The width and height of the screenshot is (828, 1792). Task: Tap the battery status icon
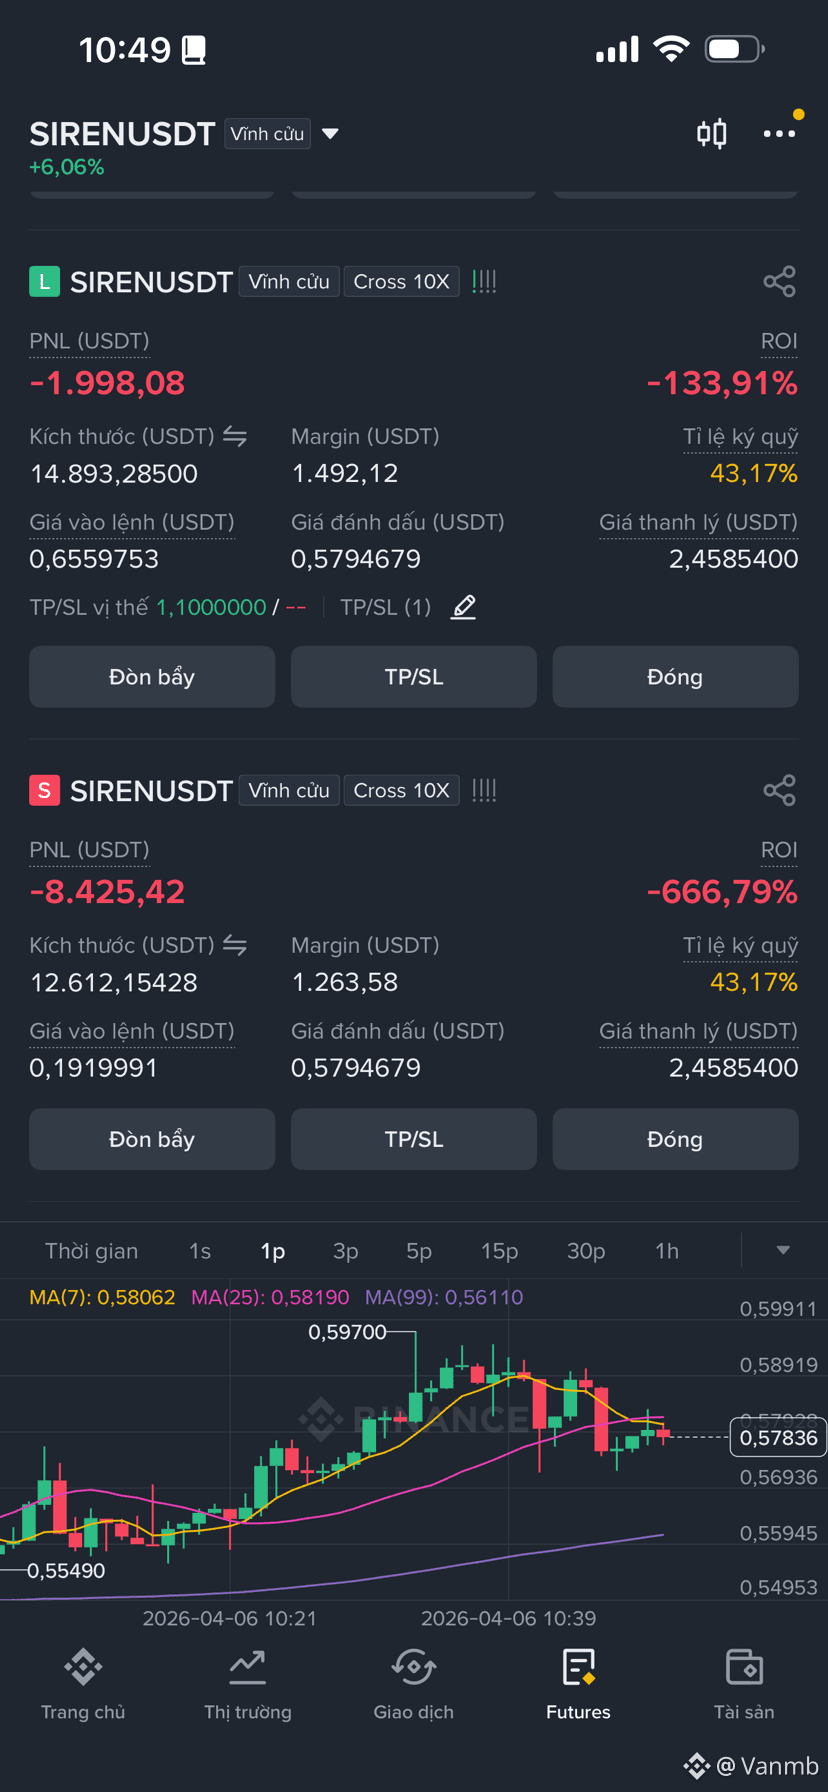tap(735, 49)
